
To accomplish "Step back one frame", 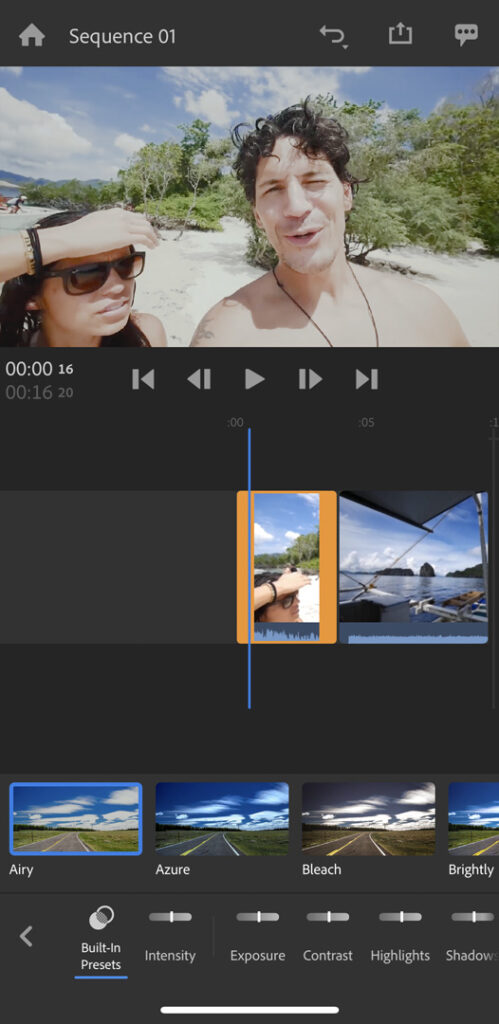I will 199,379.
